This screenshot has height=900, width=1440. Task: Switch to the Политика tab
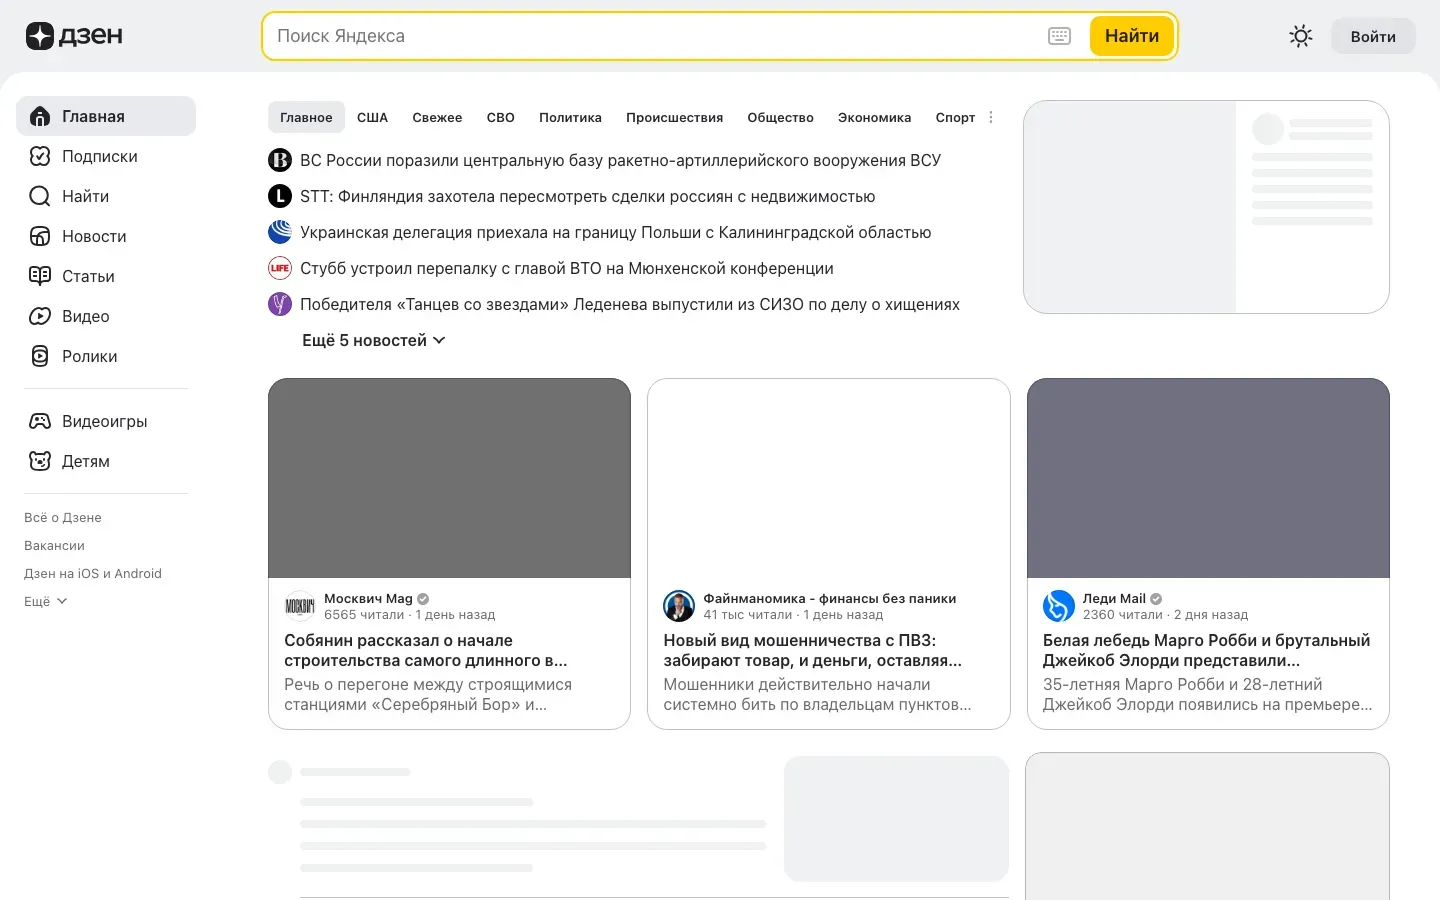pos(569,117)
